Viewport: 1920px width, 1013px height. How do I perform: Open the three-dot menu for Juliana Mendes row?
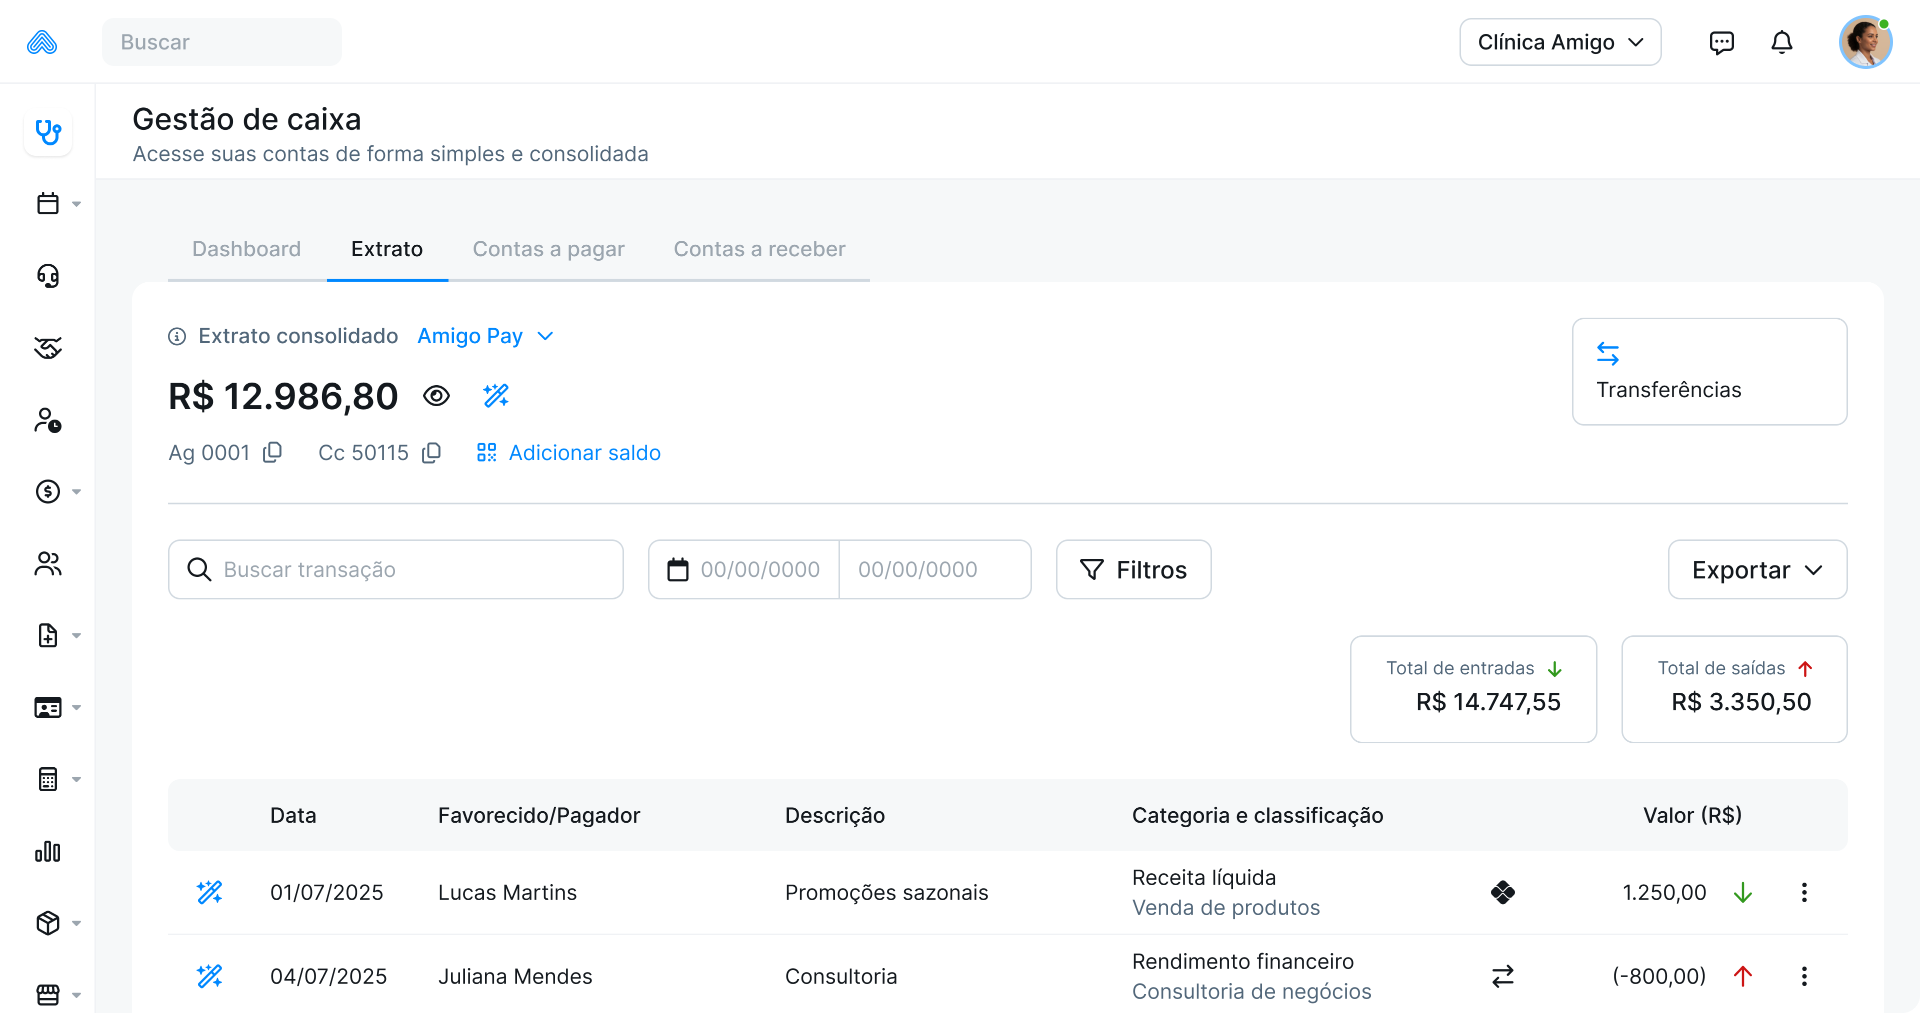1804,976
